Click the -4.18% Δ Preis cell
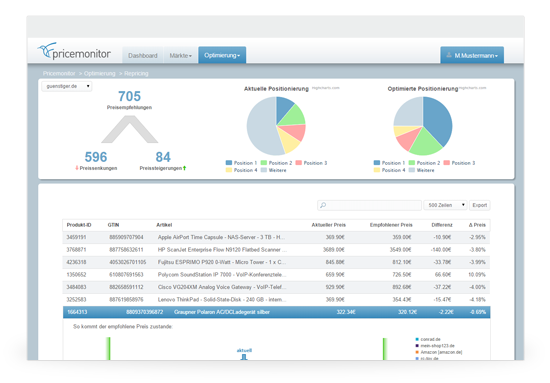This screenshot has width=550, height=383. pos(477,300)
